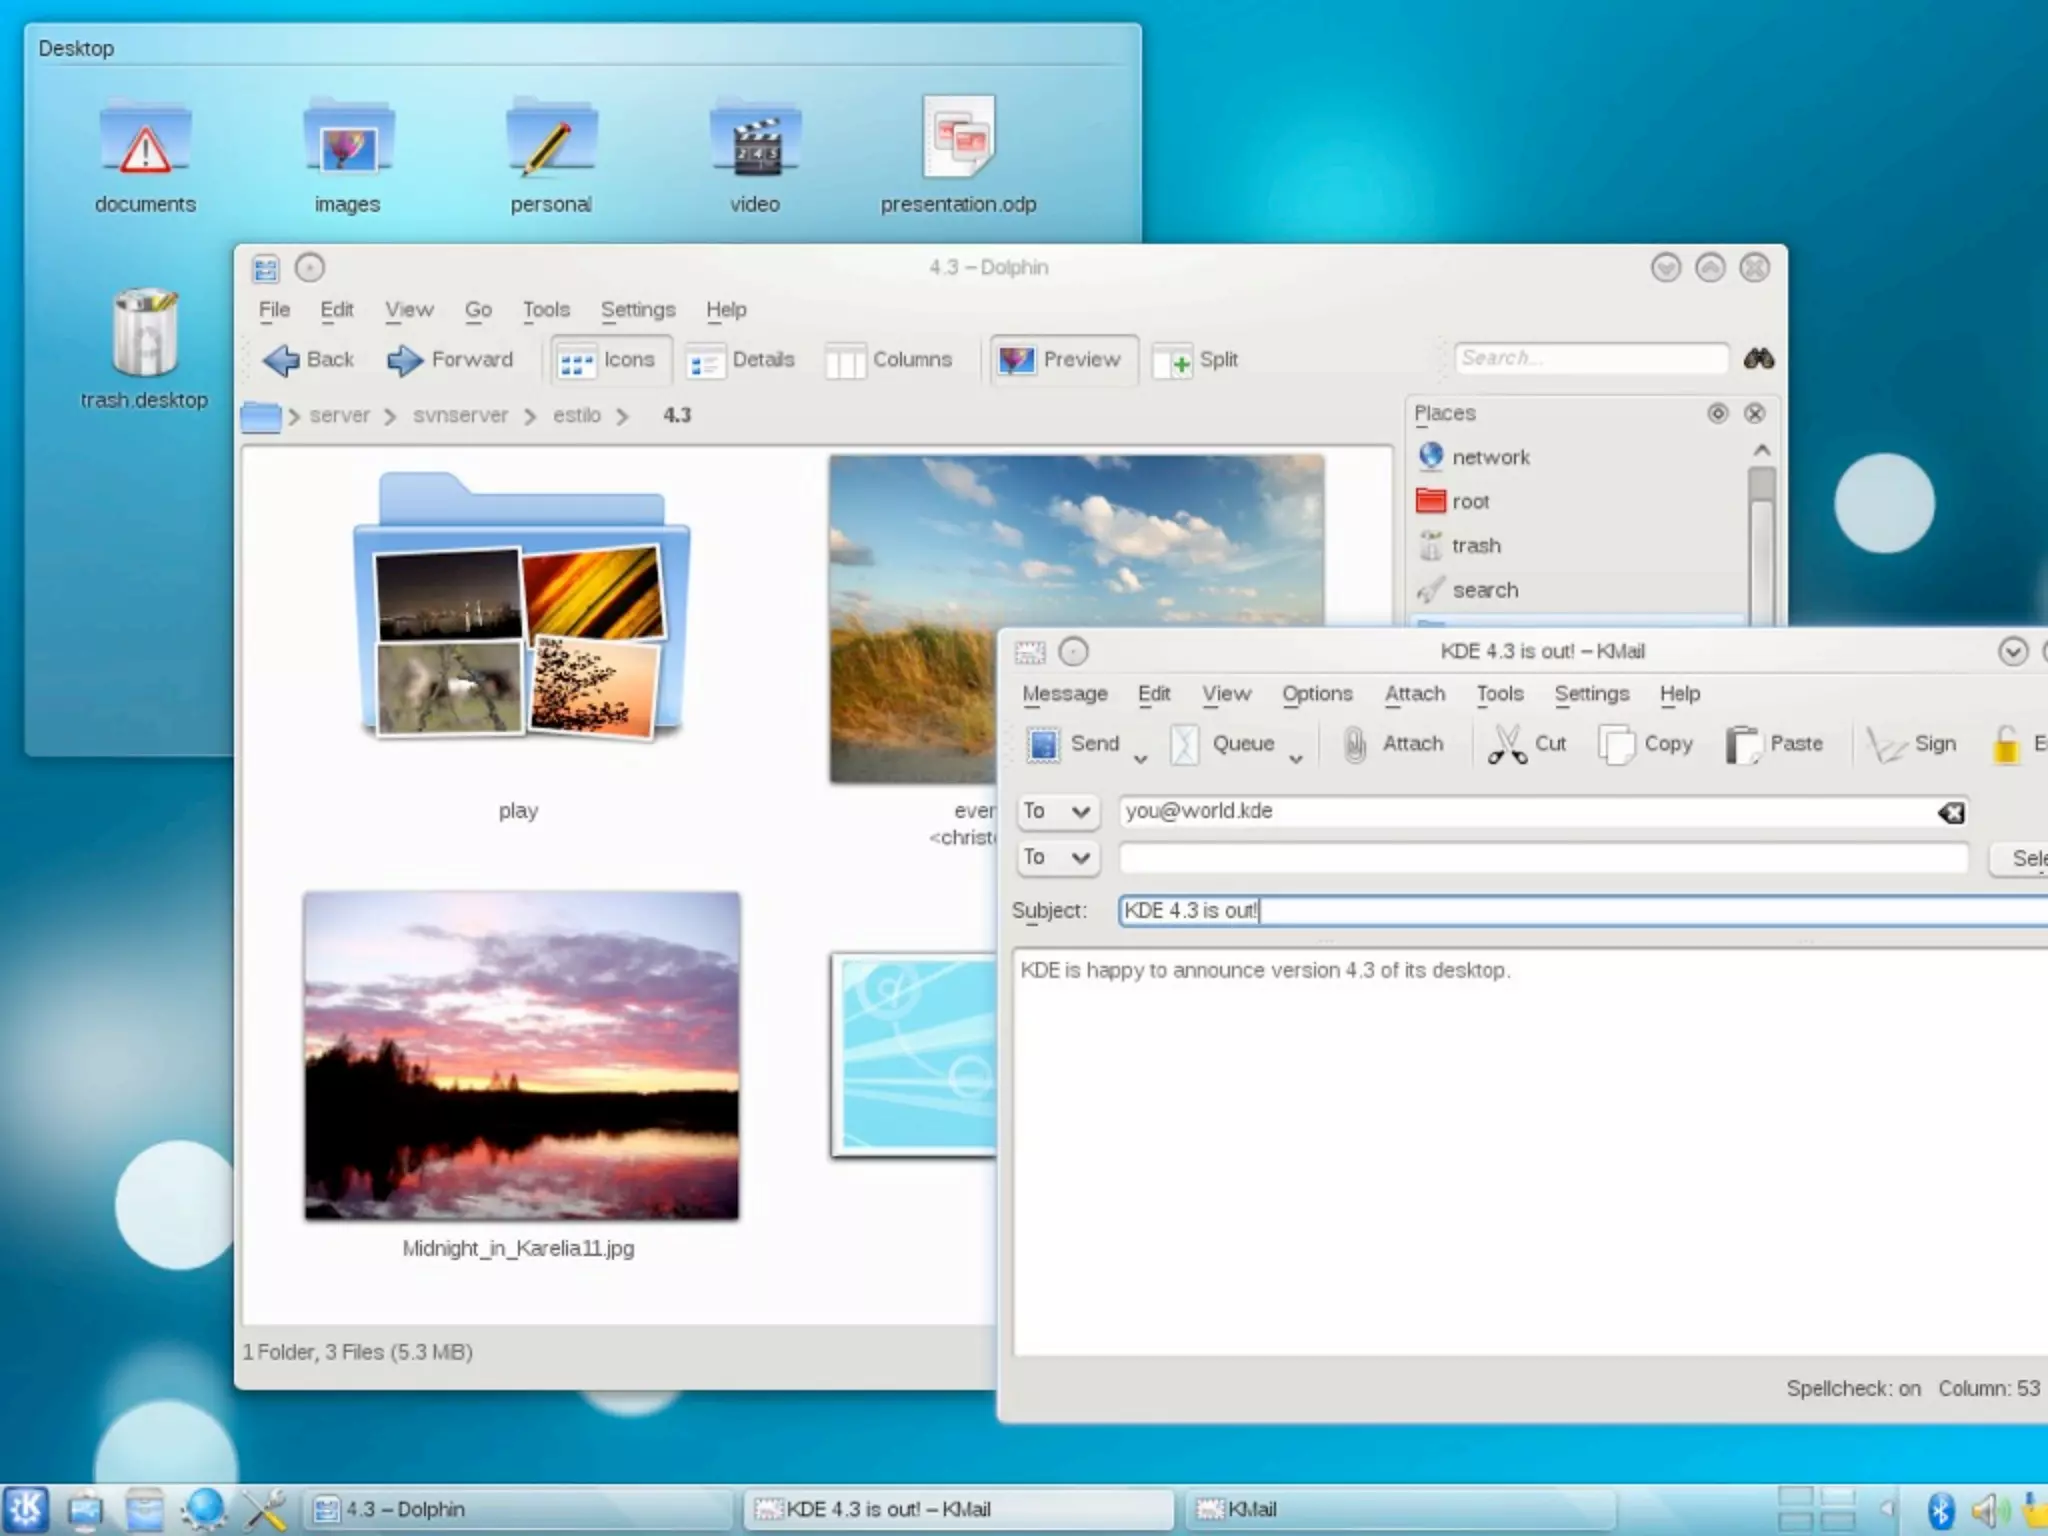Screen dimensions: 2048x1536
Task: Queue the message in KMail
Action: [1223, 744]
